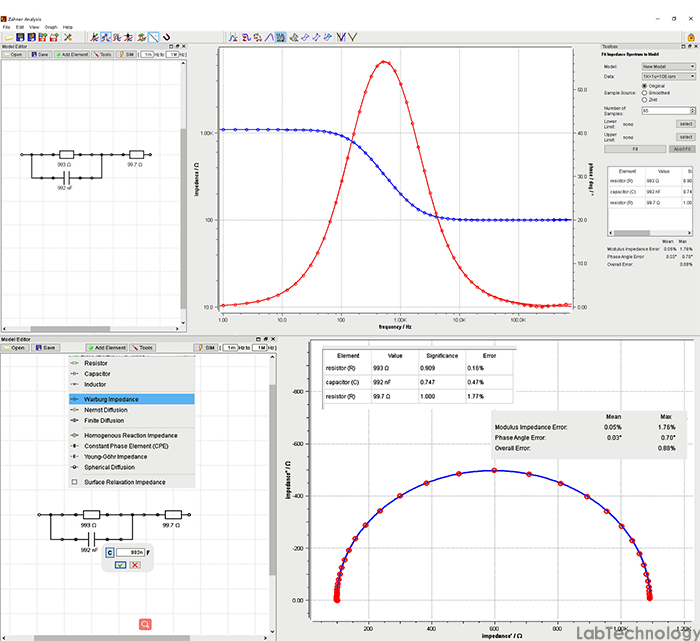
Task: Click vertical scrollbar of upper Model Editor
Action: [x=183, y=219]
